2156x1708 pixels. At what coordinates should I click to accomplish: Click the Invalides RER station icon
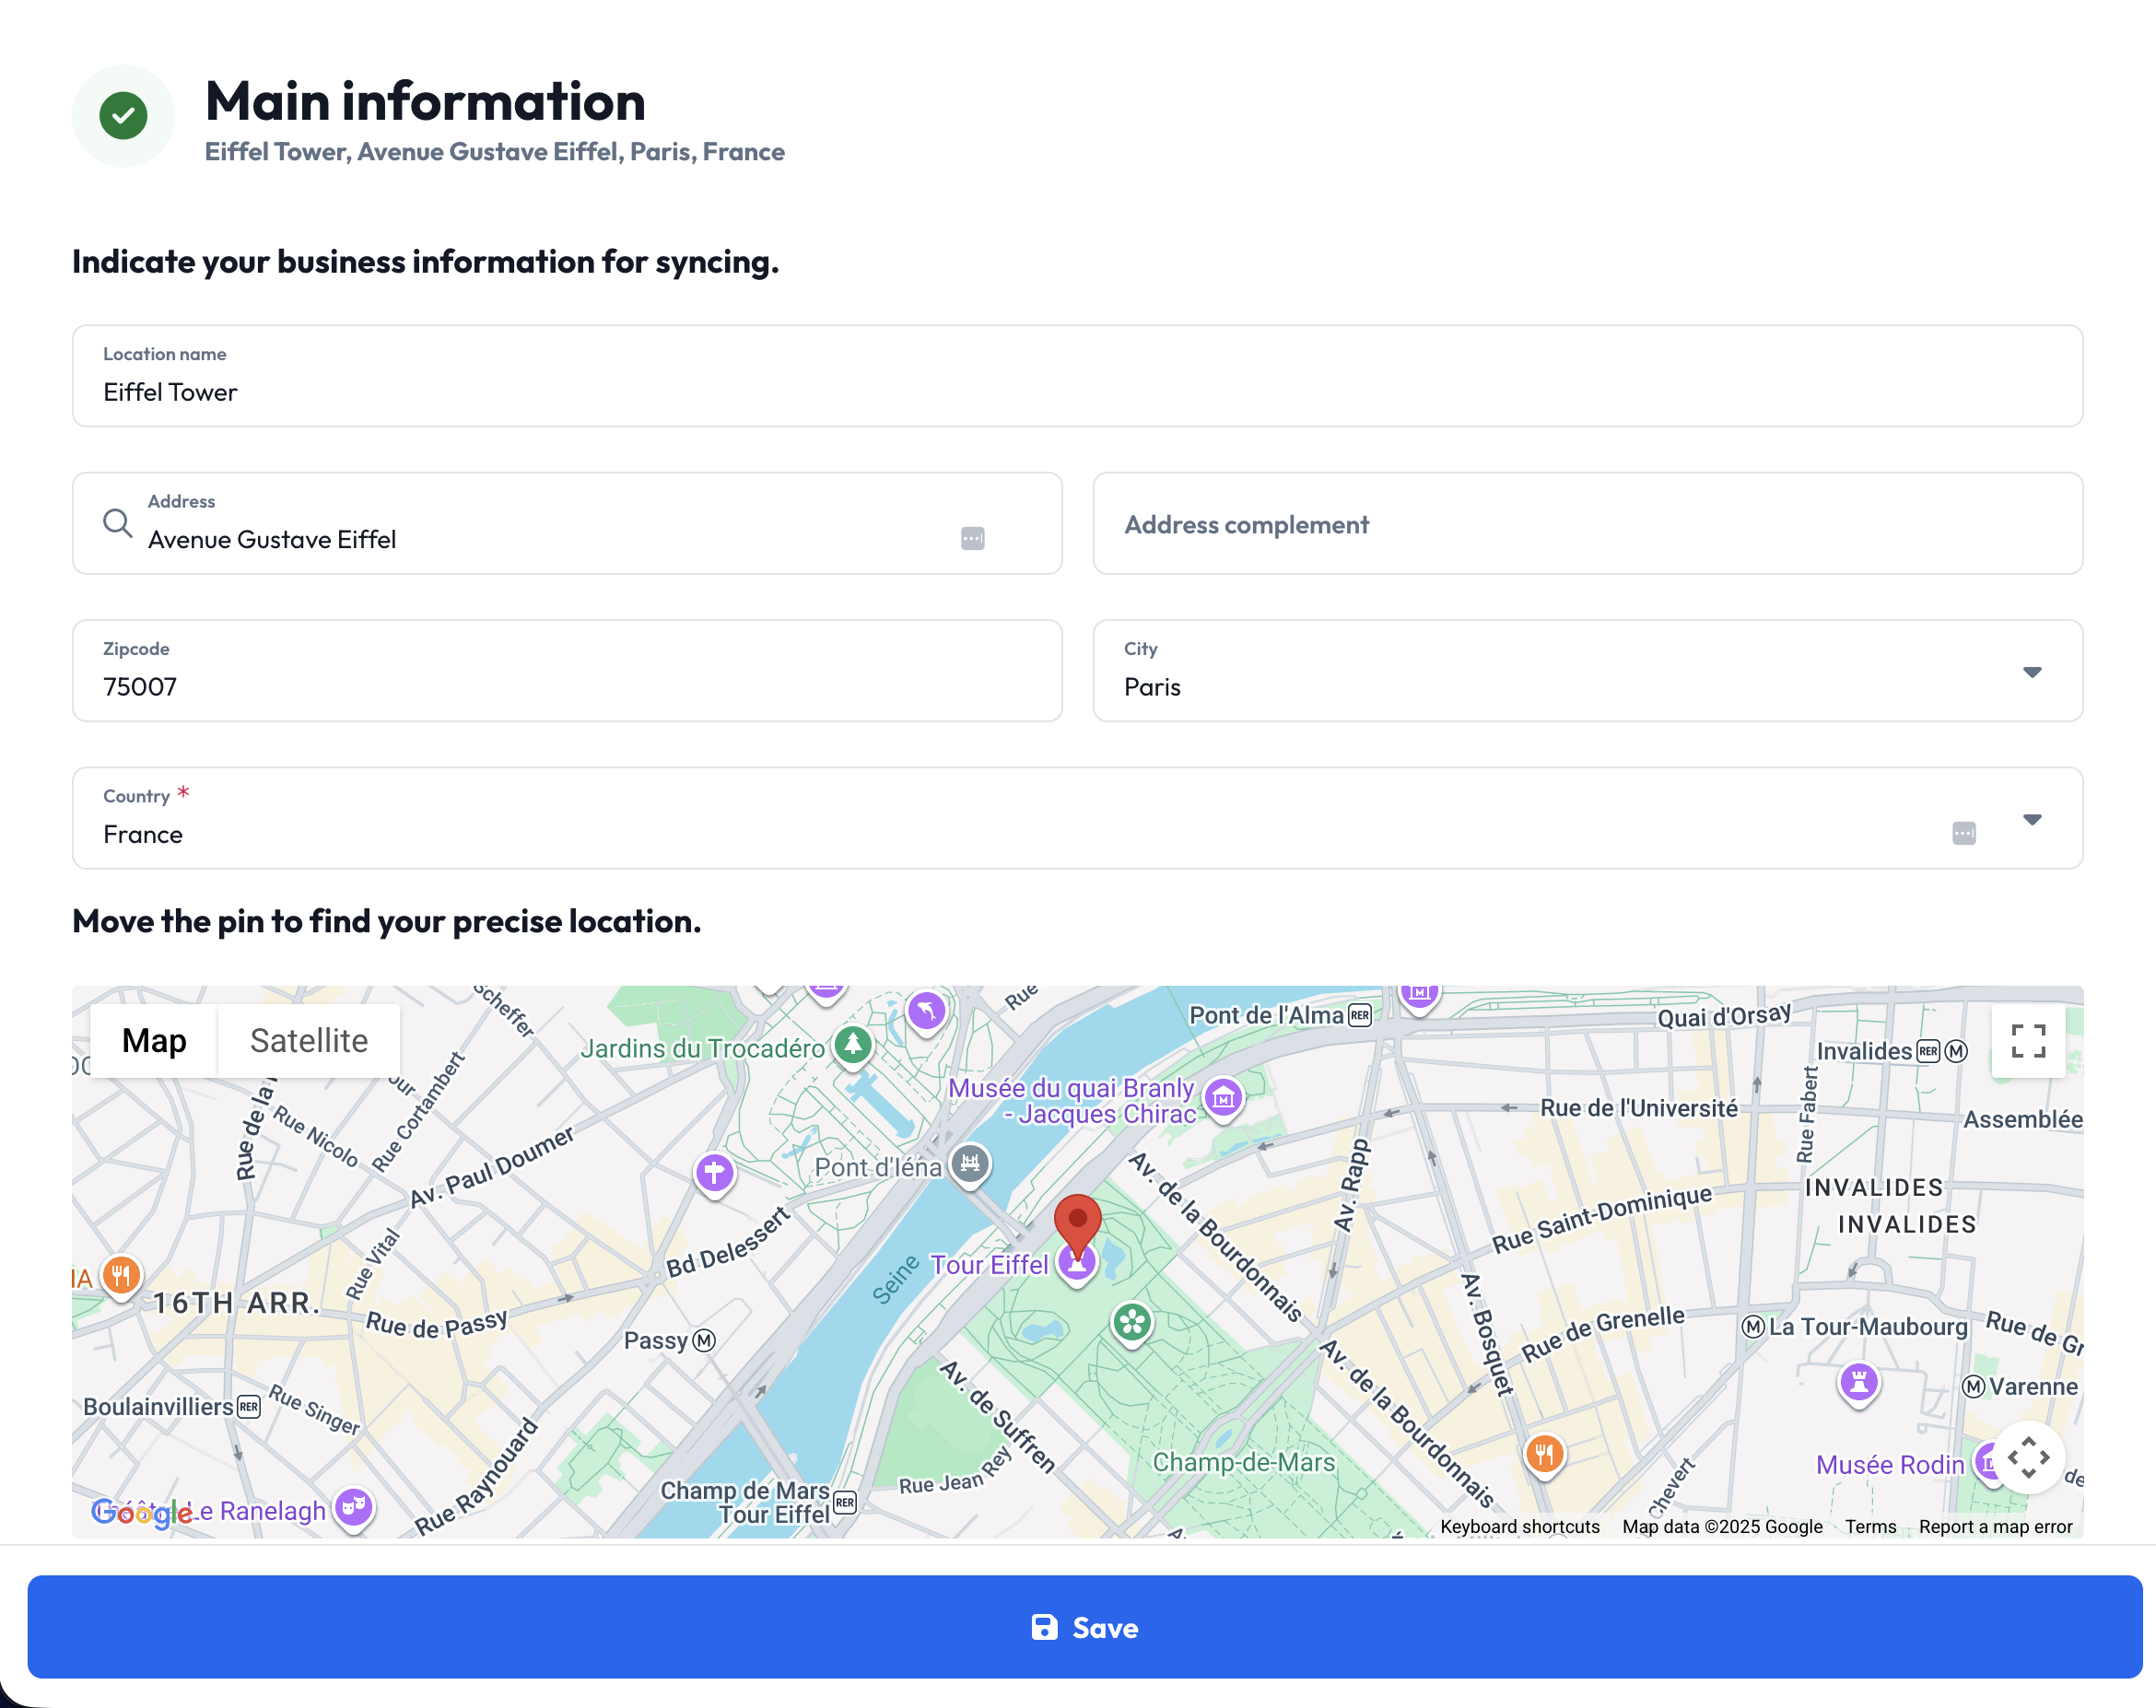click(1929, 1050)
